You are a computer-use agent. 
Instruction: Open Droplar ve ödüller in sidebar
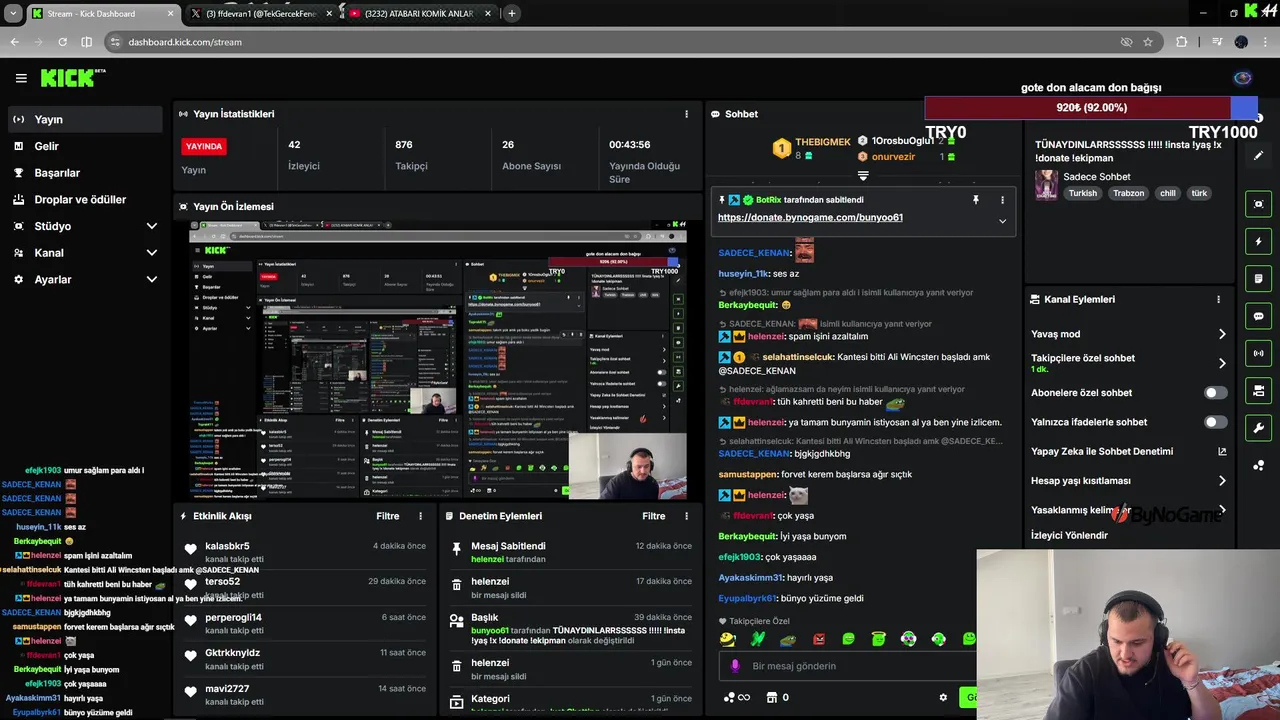point(84,199)
